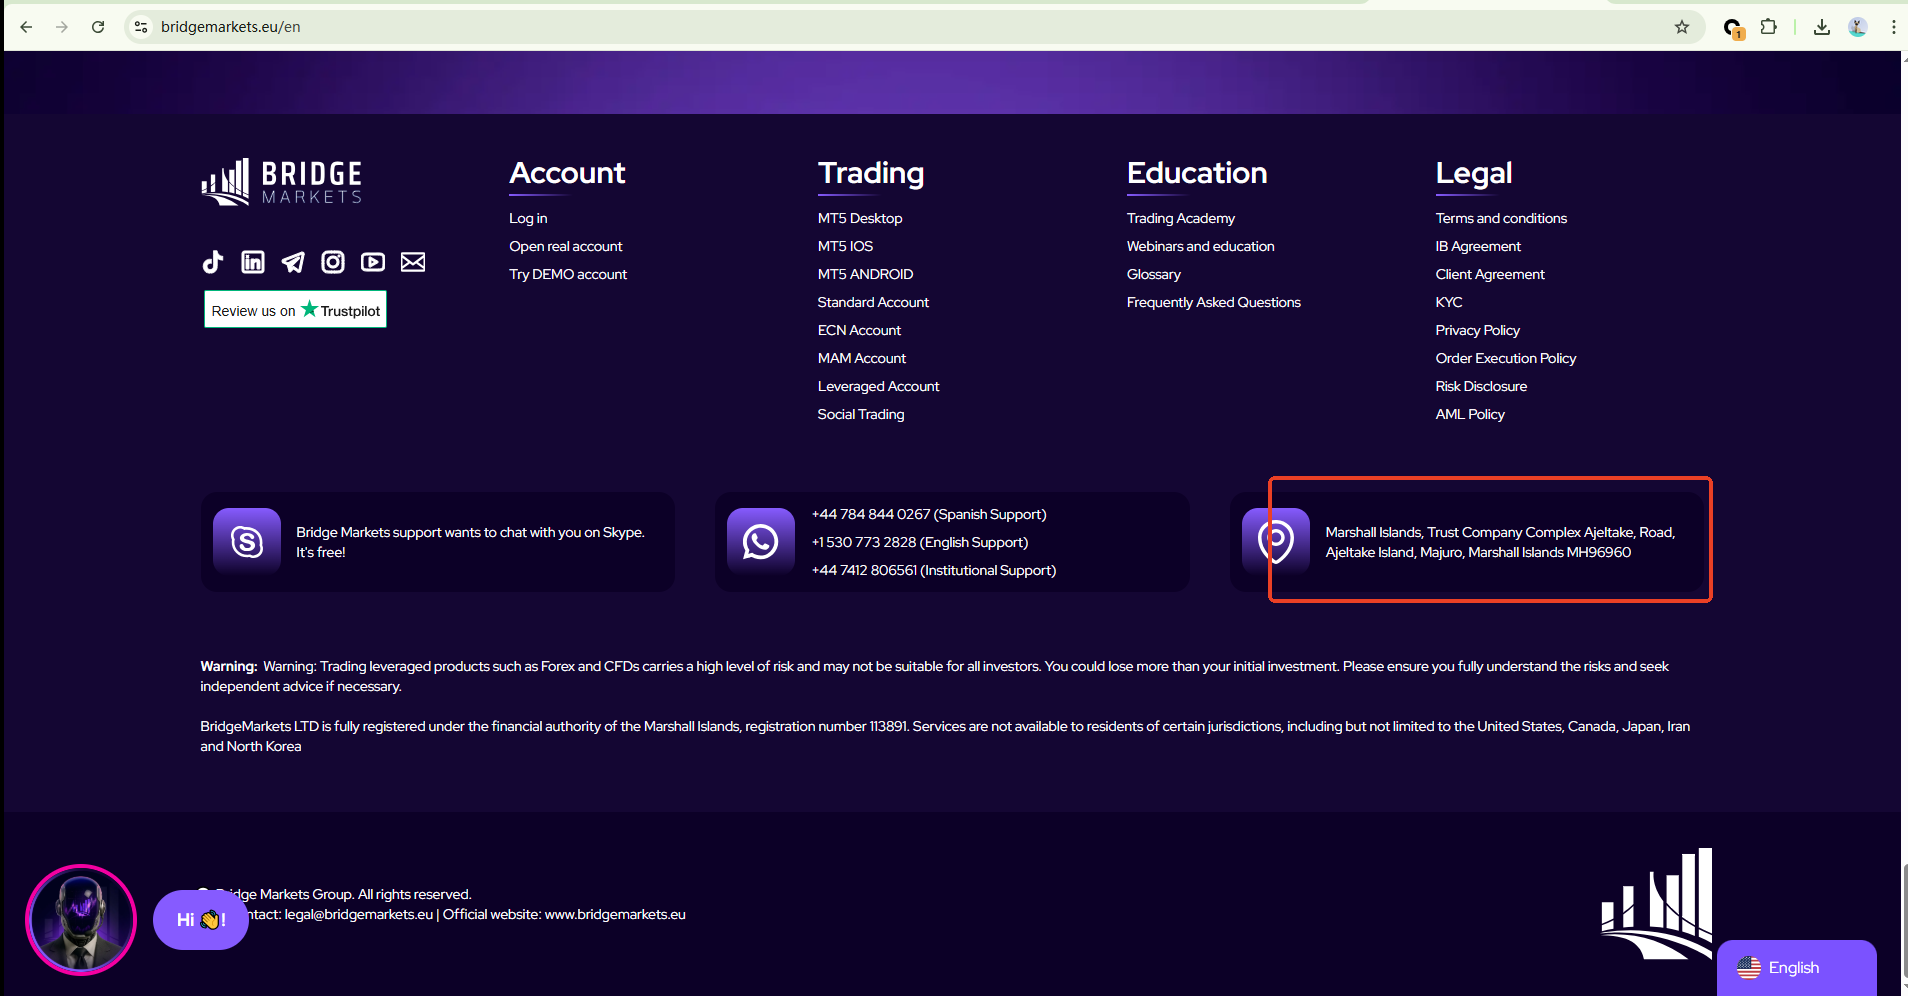Open the Glossary link

point(1154,274)
